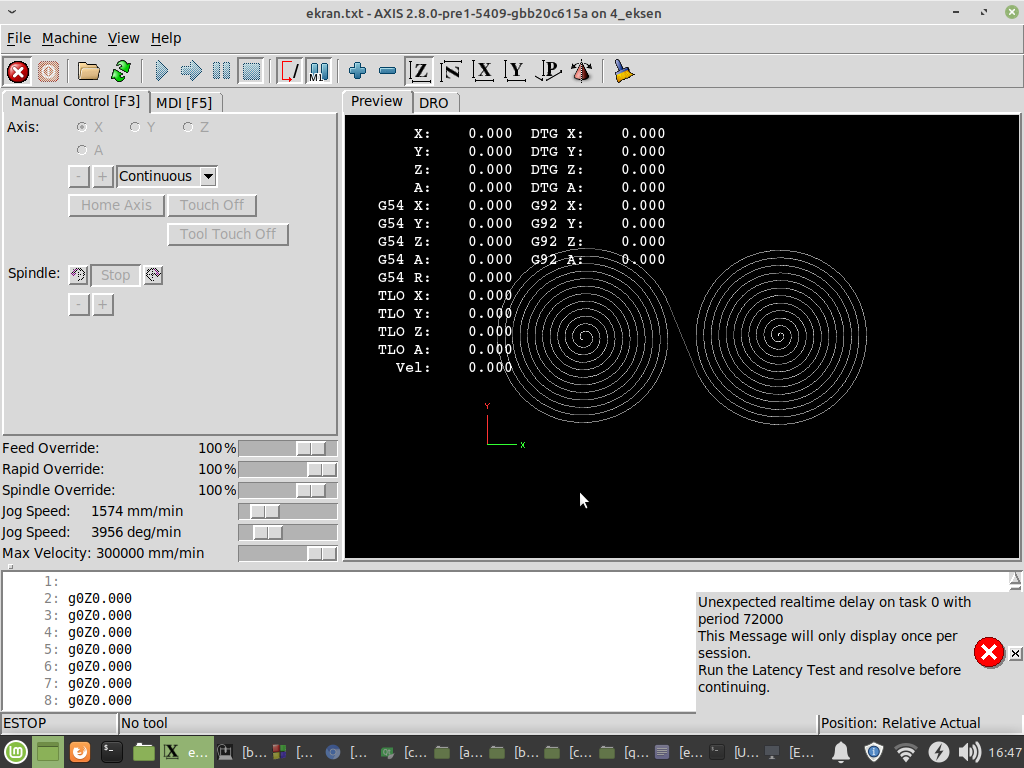
Task: Decrease spindle speed minus button
Action: click(x=79, y=305)
